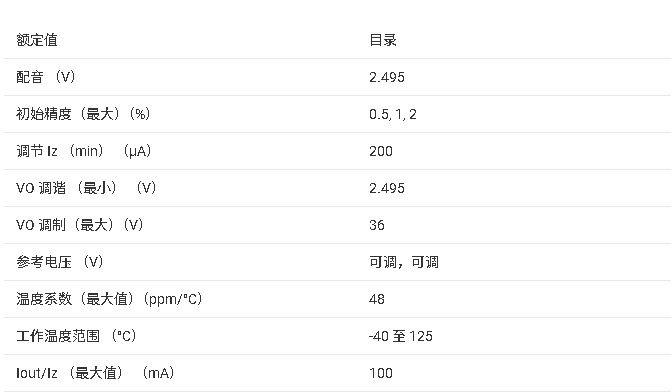Select the 初始精度(最大)(%) label
The height and width of the screenshot is (392, 672).
point(83,114)
